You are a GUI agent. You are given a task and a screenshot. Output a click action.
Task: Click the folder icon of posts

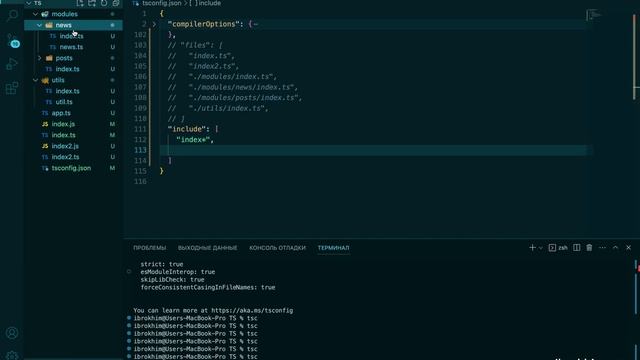point(49,58)
